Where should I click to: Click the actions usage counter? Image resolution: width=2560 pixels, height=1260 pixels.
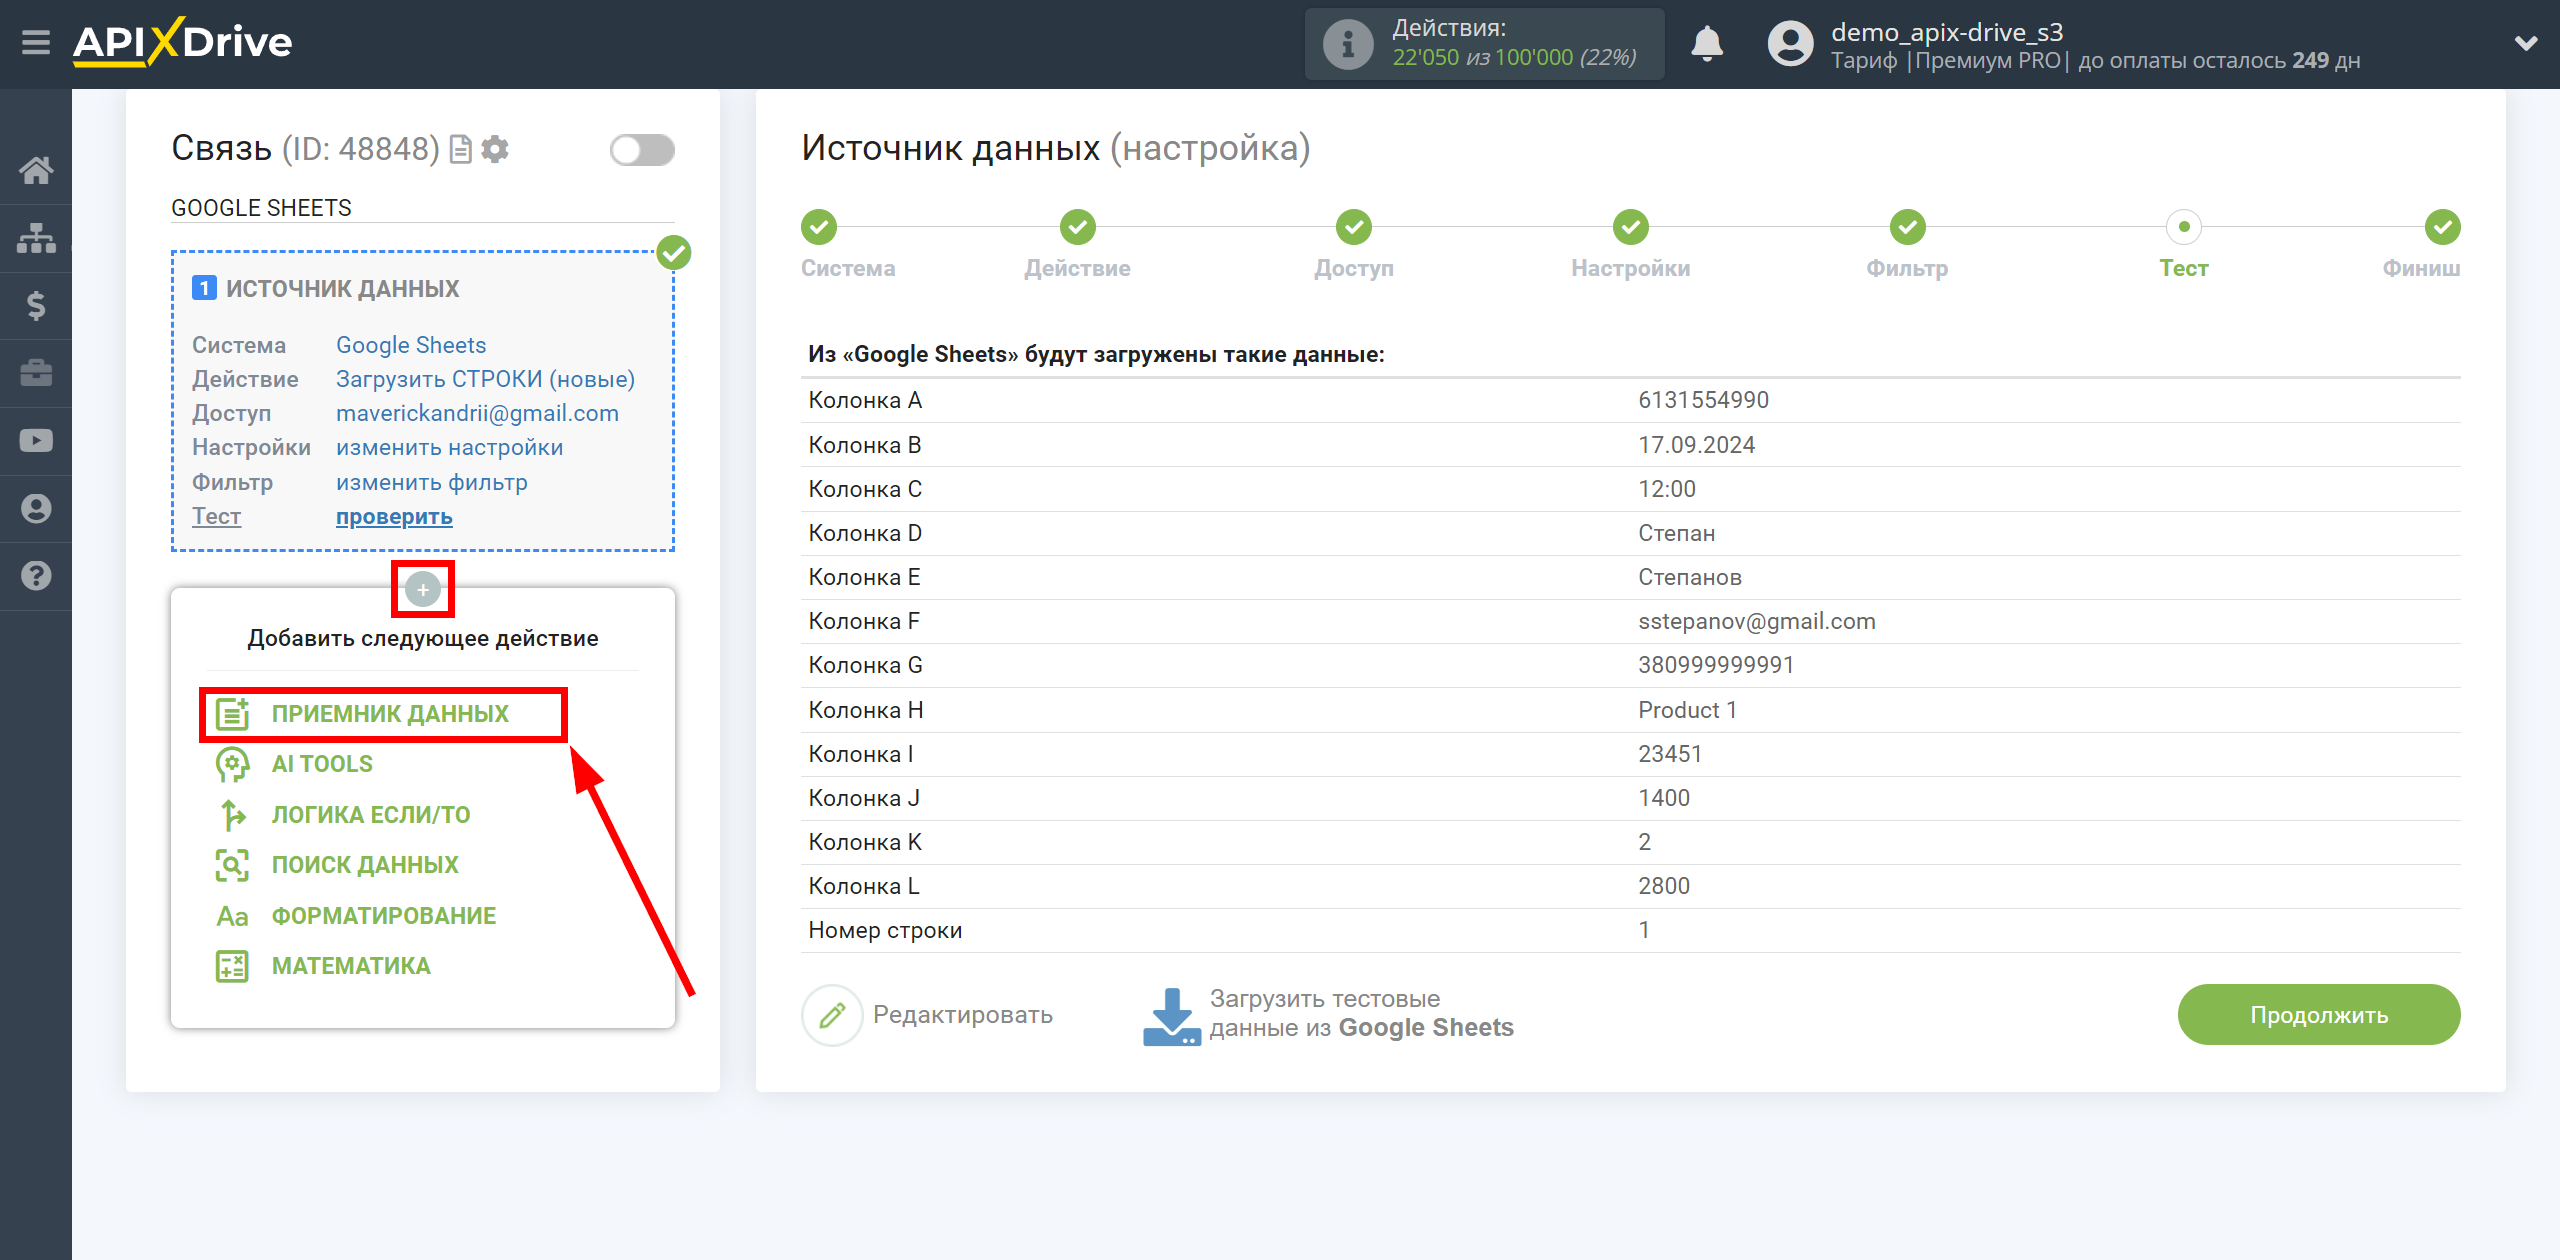[x=1485, y=44]
